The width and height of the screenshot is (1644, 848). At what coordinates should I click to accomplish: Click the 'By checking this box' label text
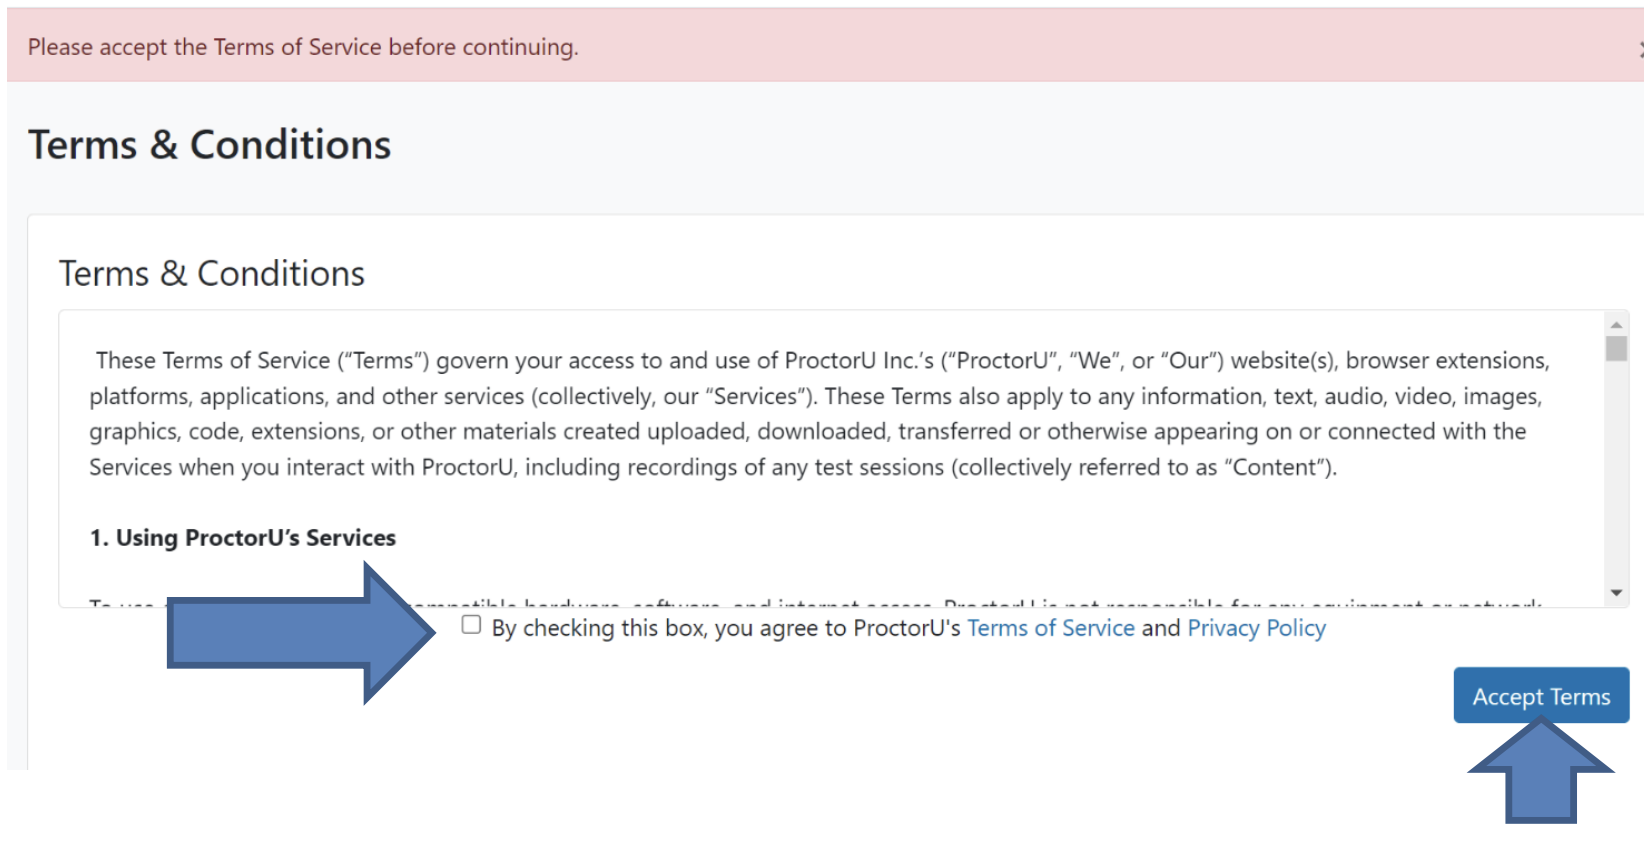pos(725,628)
